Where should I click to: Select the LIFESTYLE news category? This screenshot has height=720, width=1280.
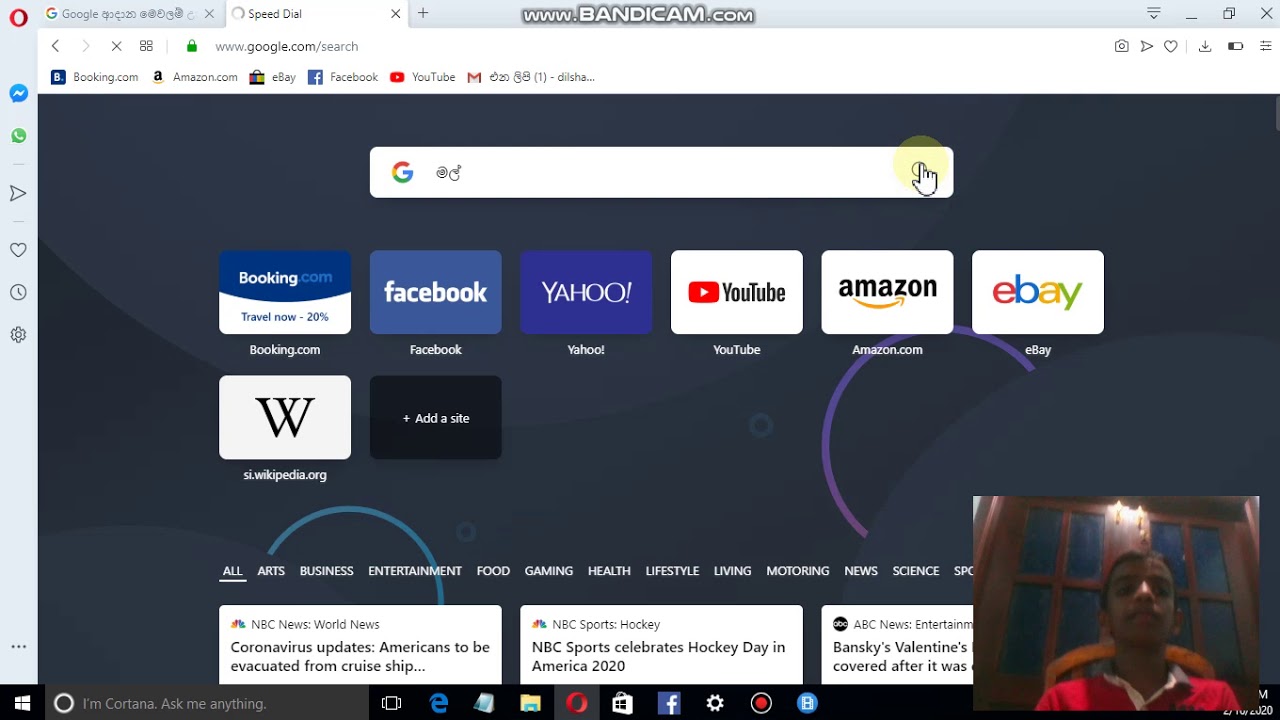pyautogui.click(x=672, y=571)
